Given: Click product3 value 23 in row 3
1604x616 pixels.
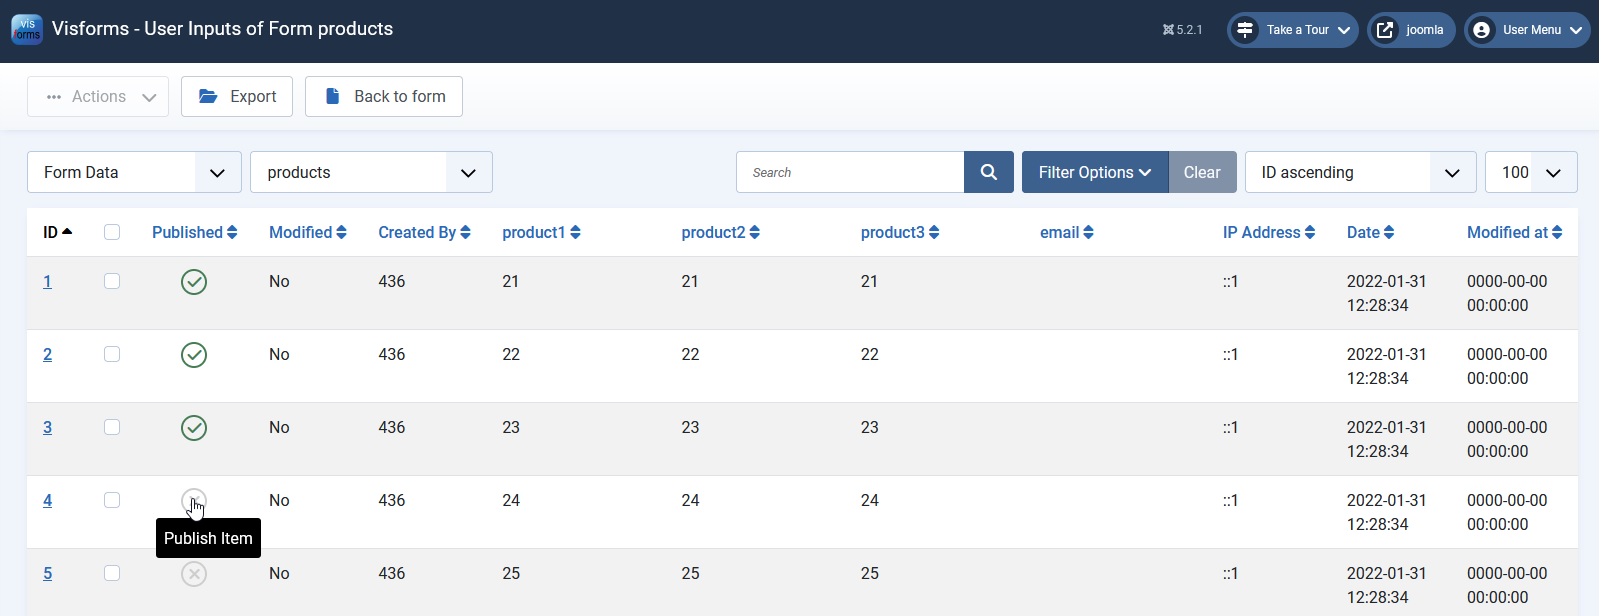Looking at the screenshot, I should click(870, 428).
